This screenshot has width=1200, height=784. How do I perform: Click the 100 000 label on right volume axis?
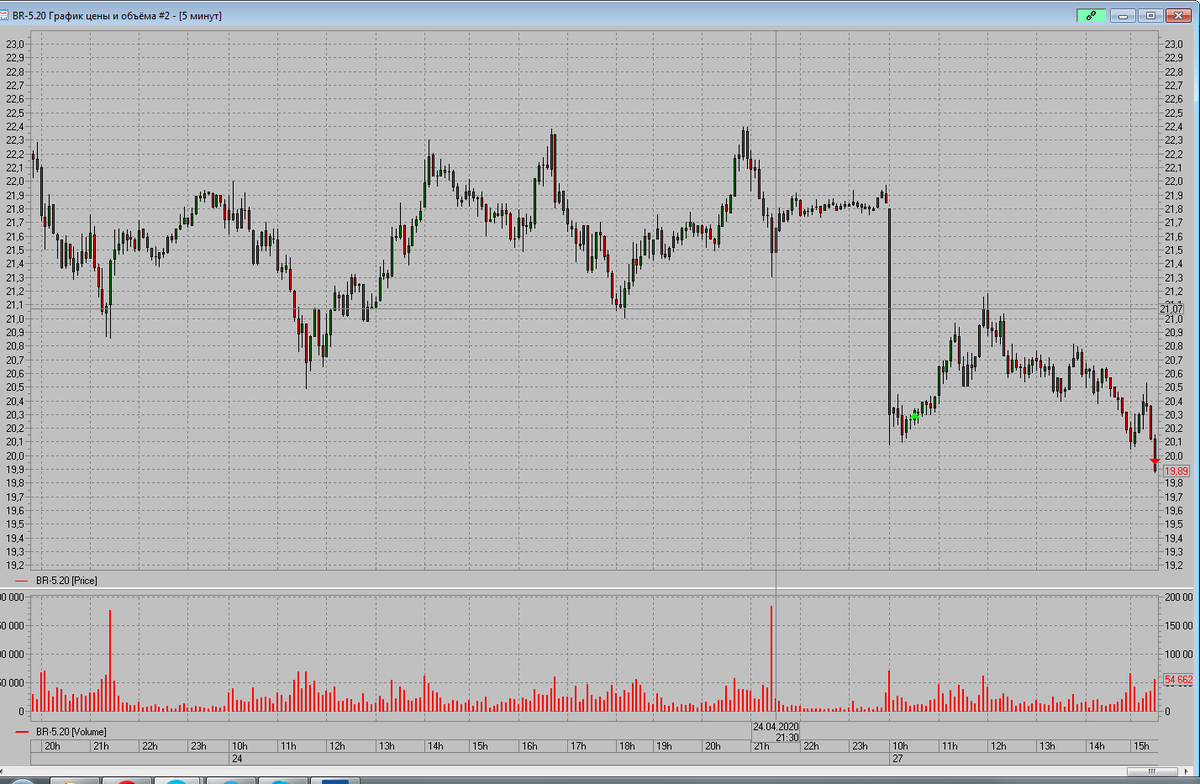coord(1179,653)
